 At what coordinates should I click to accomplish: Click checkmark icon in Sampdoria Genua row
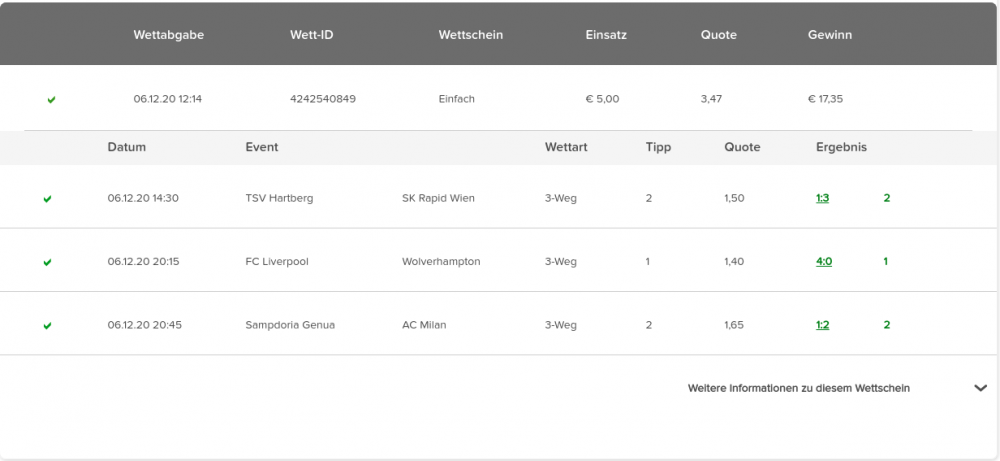tap(47, 326)
